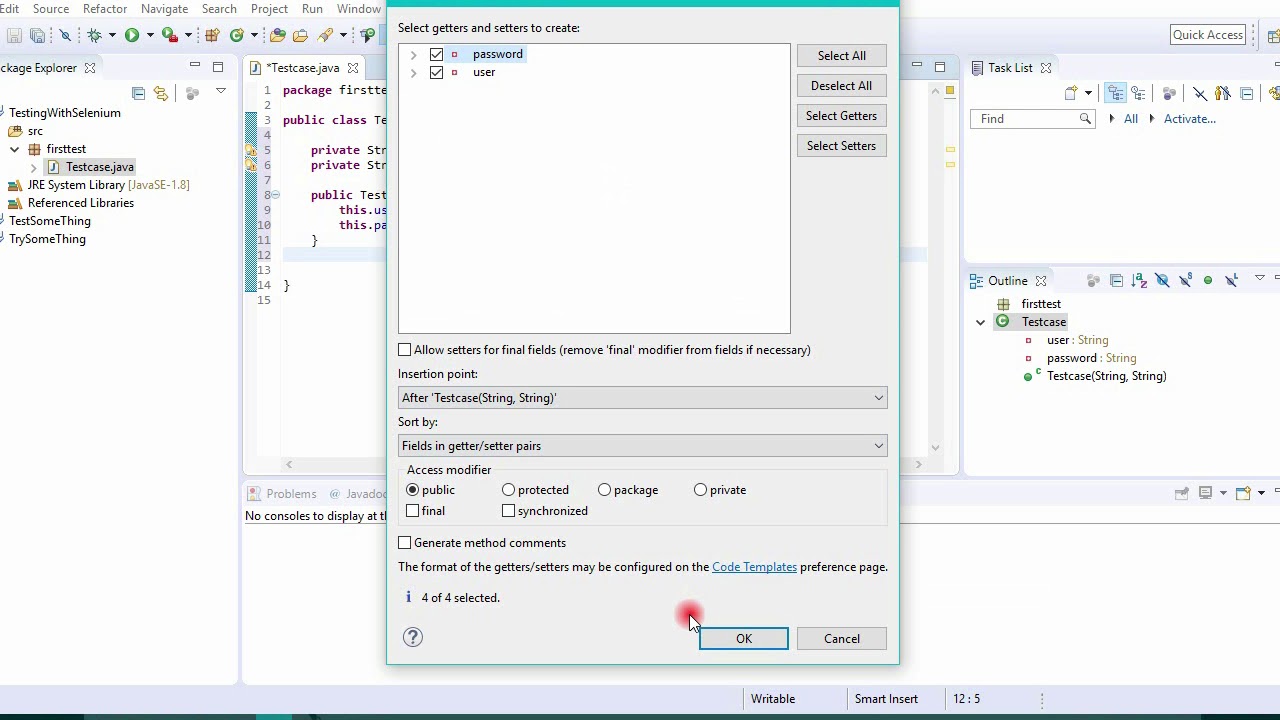
Task: Collapse Testcase class in Outline
Action: [981, 322]
